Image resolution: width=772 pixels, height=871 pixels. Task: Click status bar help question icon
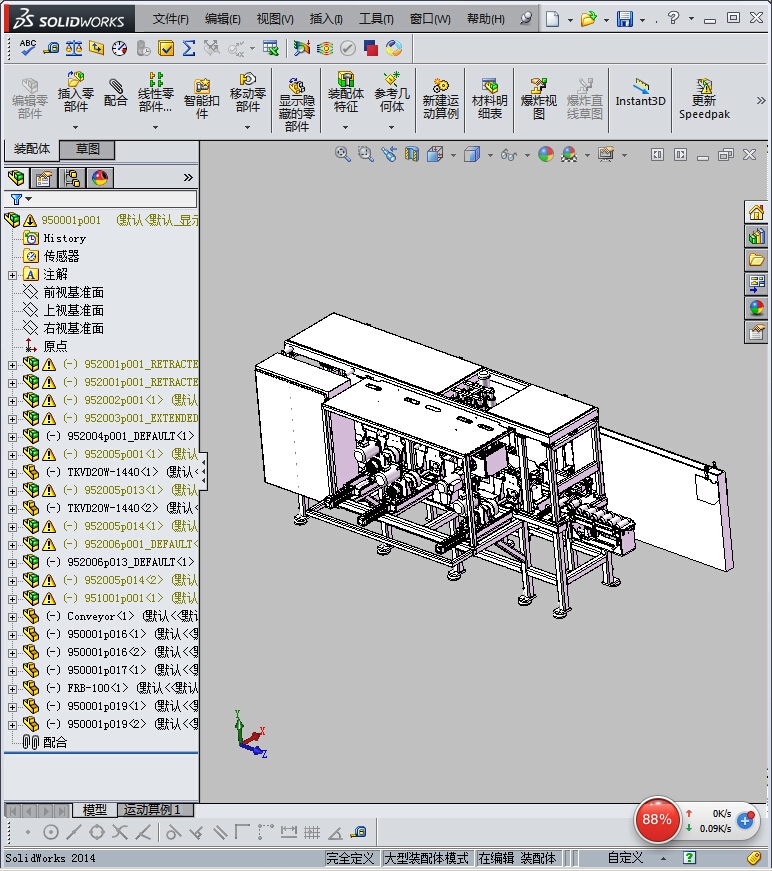pos(689,858)
